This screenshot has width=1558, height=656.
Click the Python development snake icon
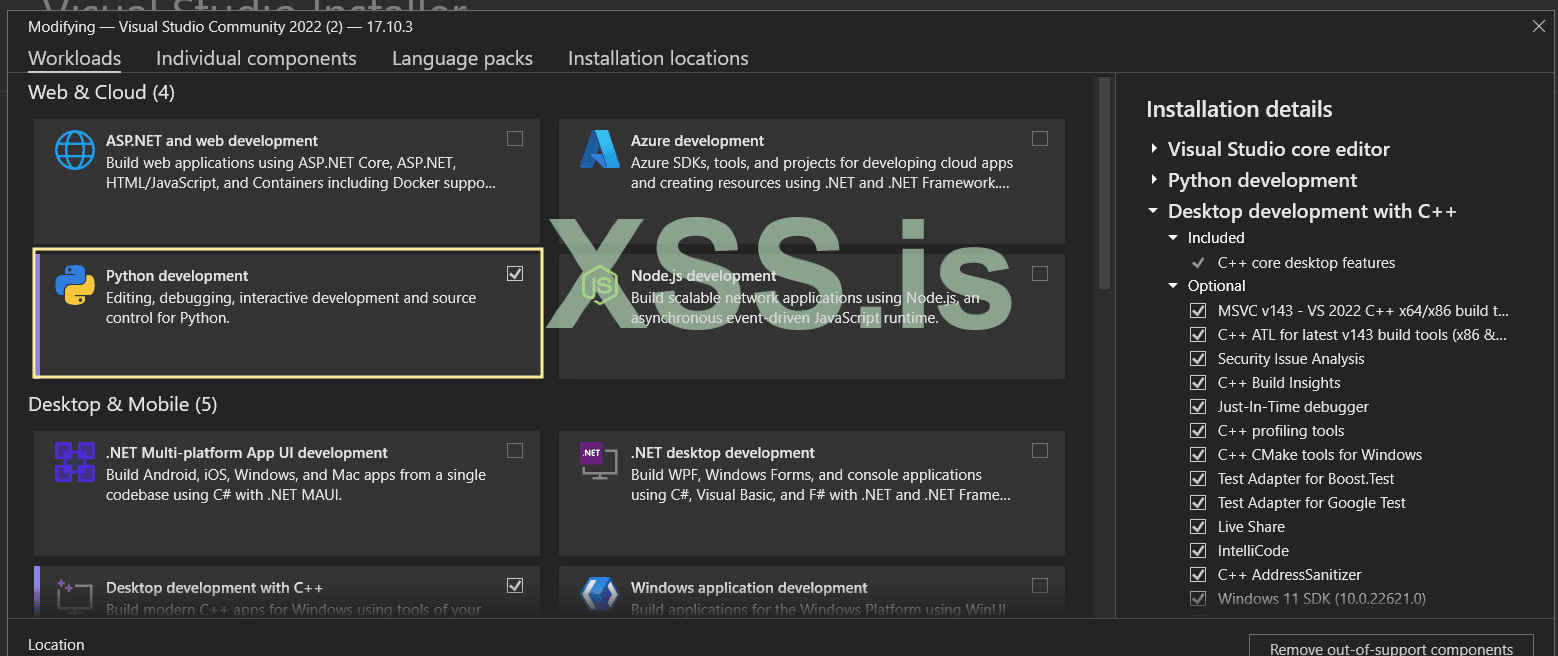point(74,285)
